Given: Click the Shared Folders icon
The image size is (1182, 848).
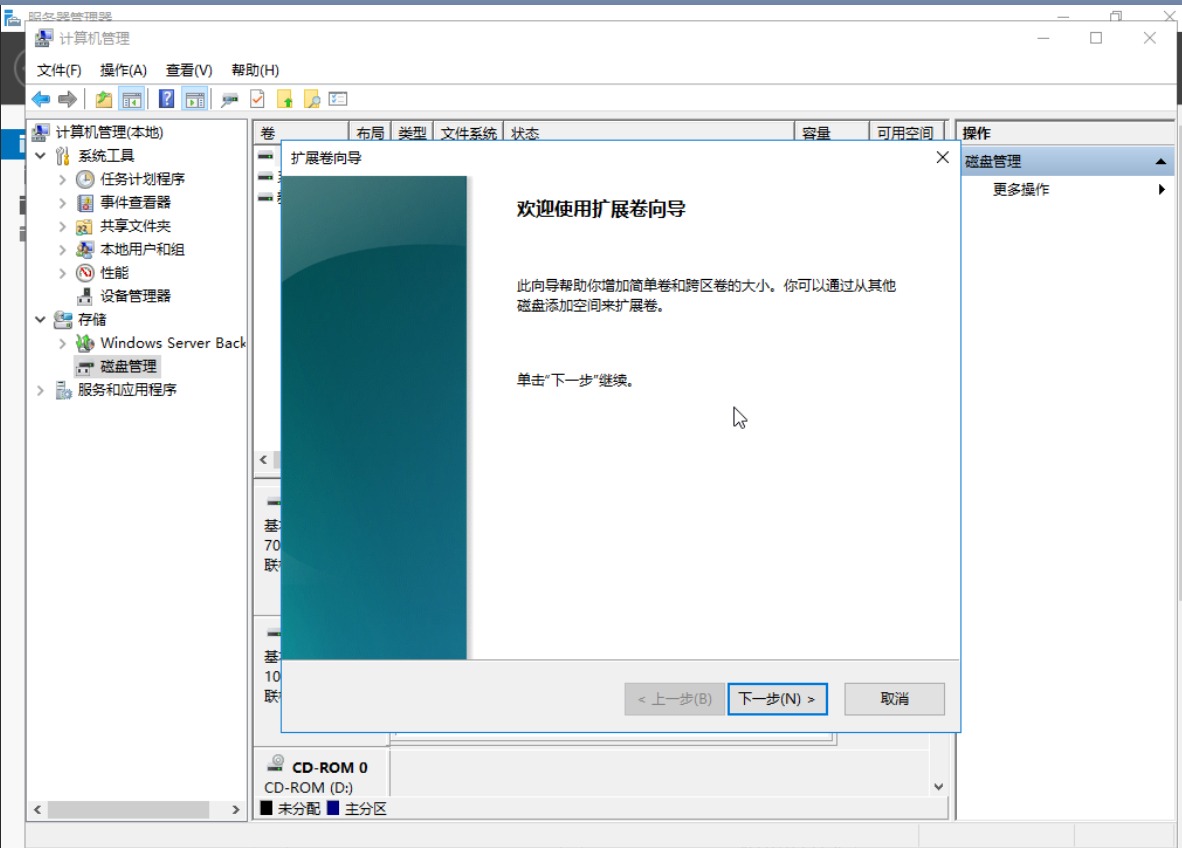Looking at the screenshot, I should 85,226.
